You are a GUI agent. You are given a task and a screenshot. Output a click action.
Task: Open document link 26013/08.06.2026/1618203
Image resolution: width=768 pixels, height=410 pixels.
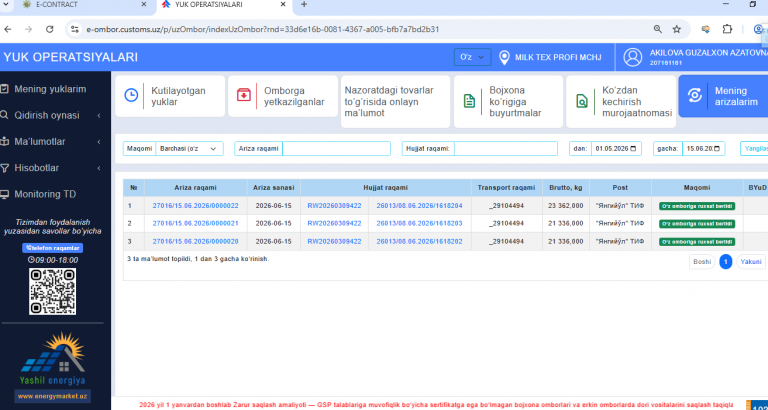[419, 223]
